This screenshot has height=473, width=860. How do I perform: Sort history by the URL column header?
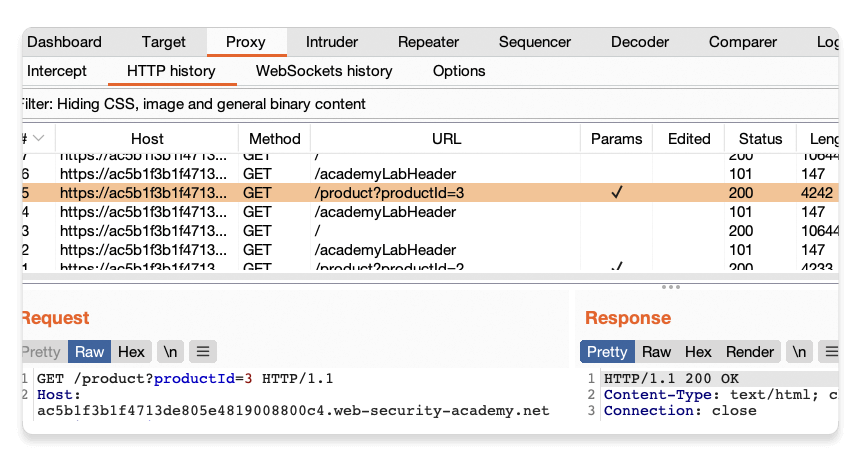tap(446, 139)
